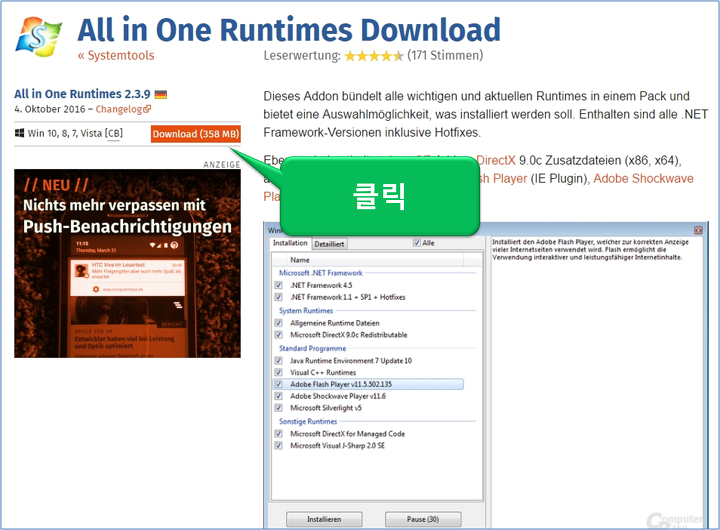Select the Standard Programme group header
Image resolution: width=720 pixels, height=530 pixels.
point(312,348)
